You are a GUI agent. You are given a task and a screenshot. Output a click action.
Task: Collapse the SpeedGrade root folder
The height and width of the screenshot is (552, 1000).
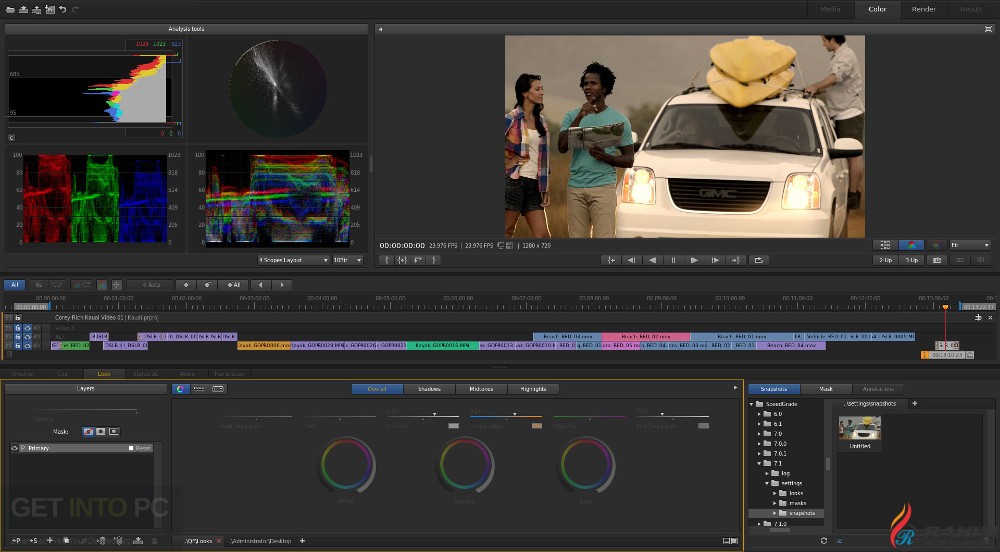[752, 404]
